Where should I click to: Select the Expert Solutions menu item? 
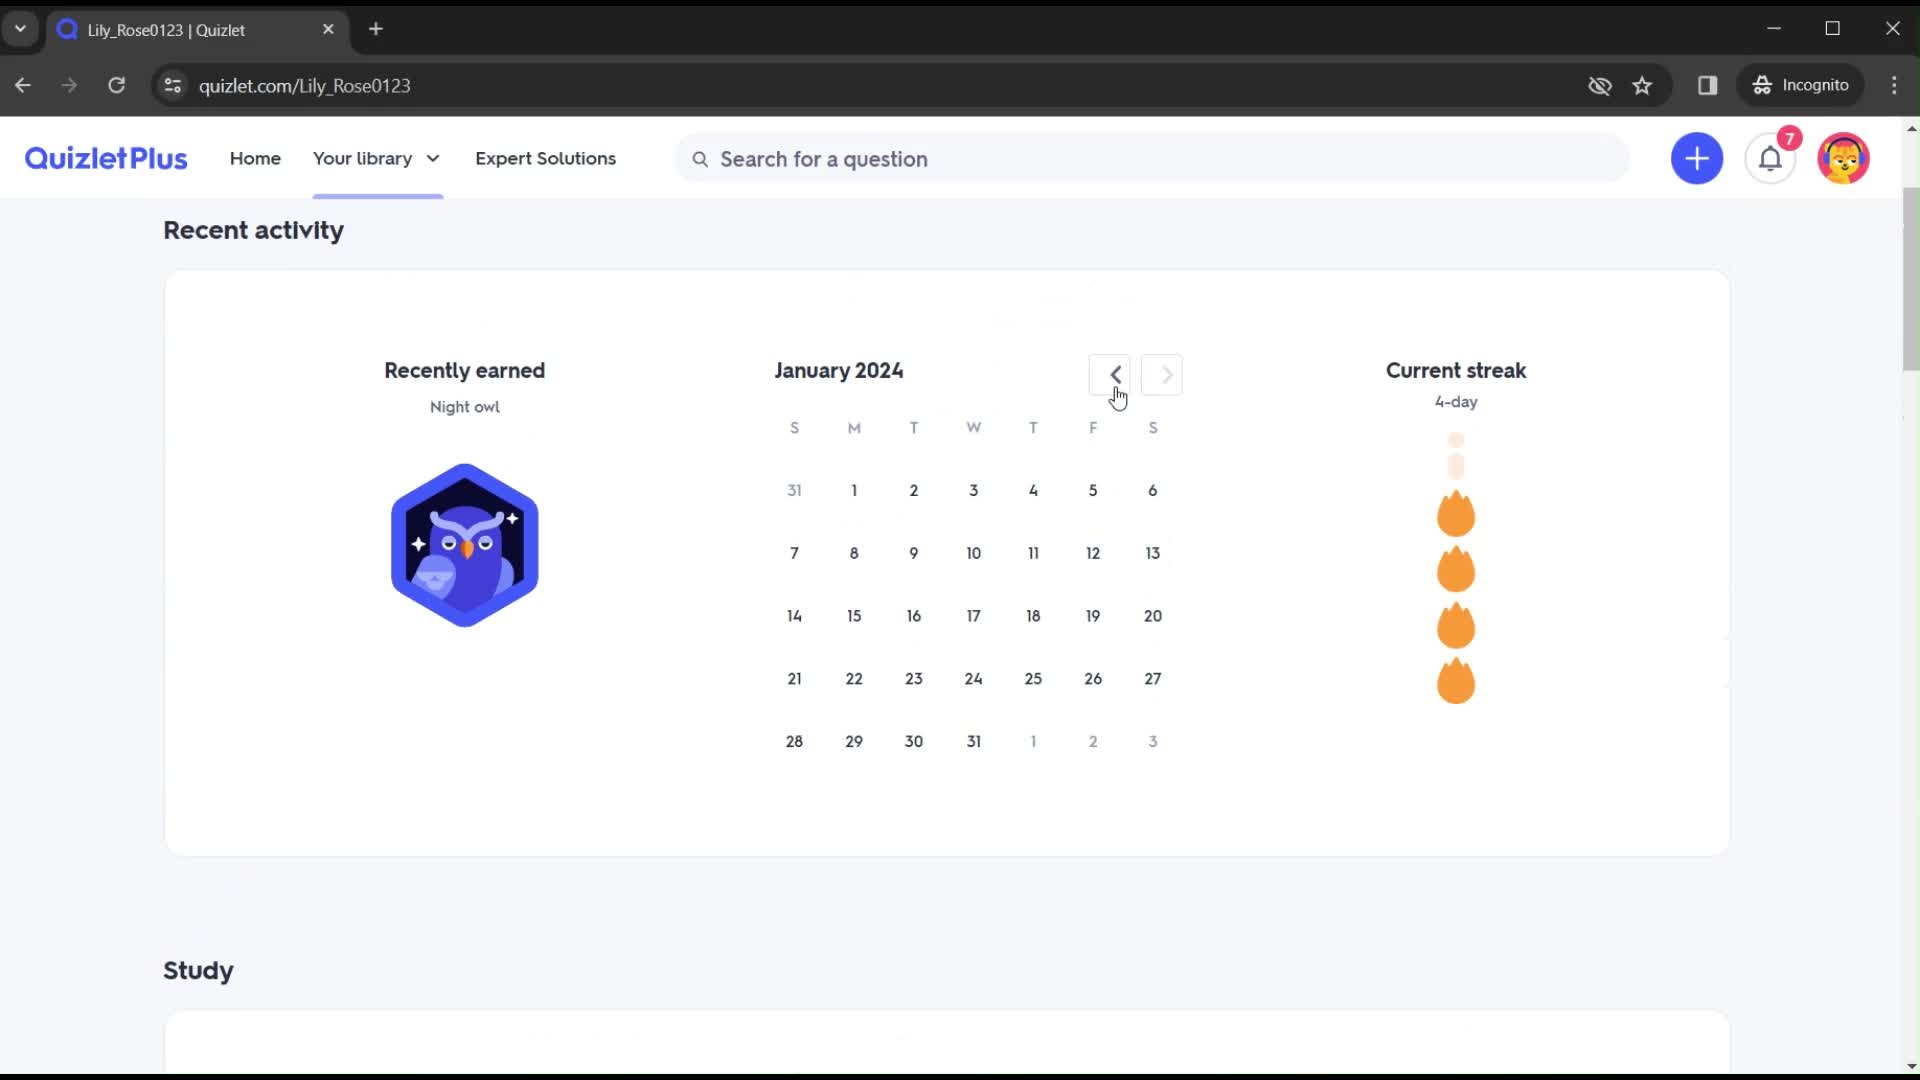[545, 158]
